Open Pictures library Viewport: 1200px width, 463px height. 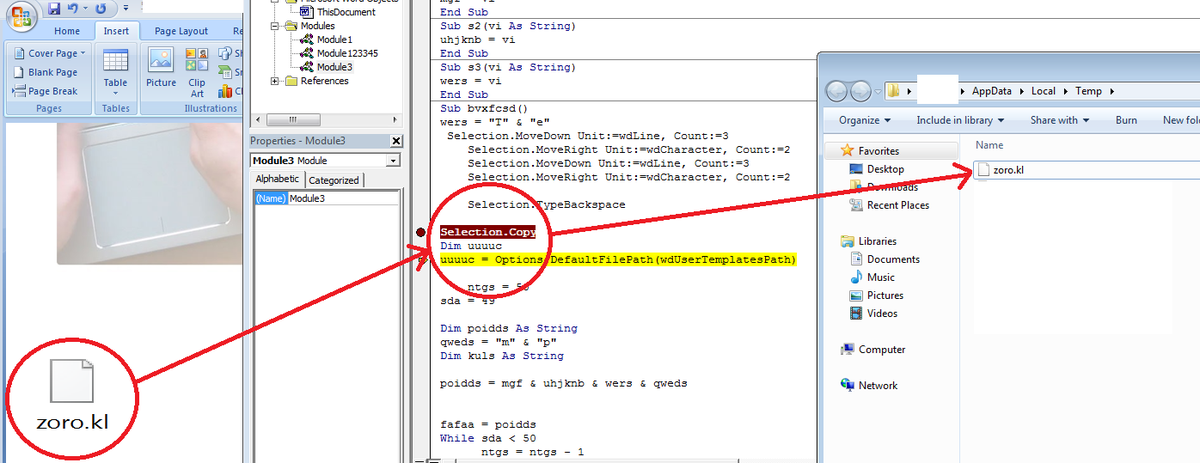click(x=875, y=295)
